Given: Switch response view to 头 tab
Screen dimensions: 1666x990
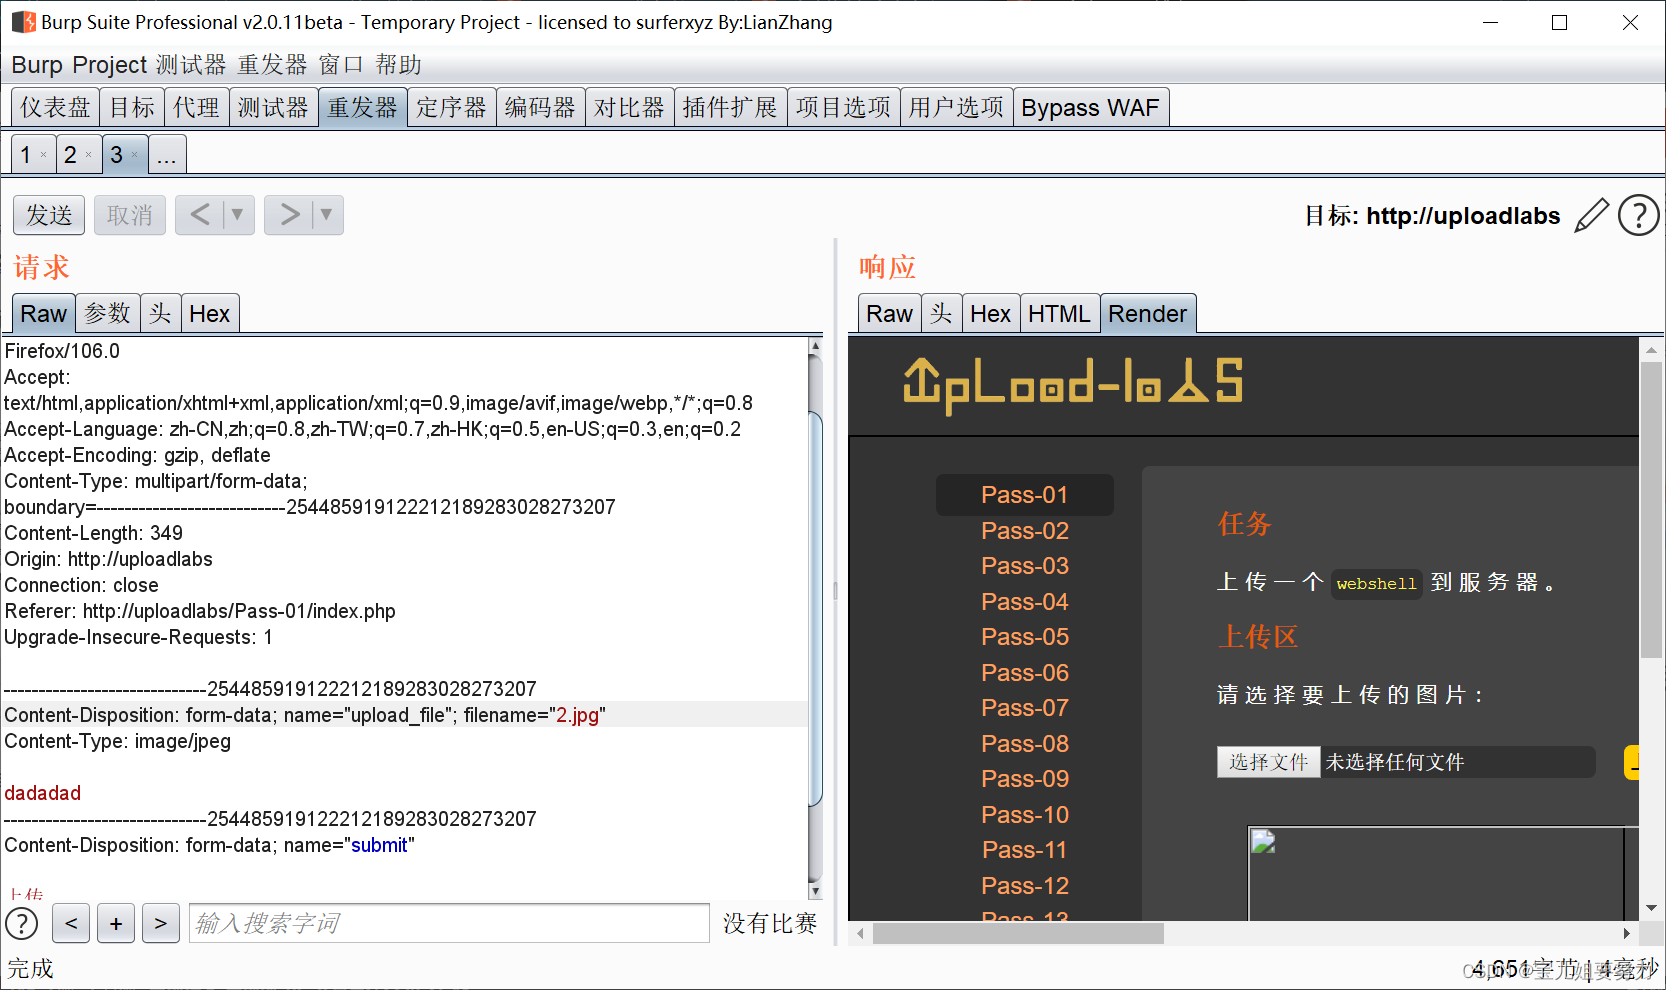Looking at the screenshot, I should 941,313.
